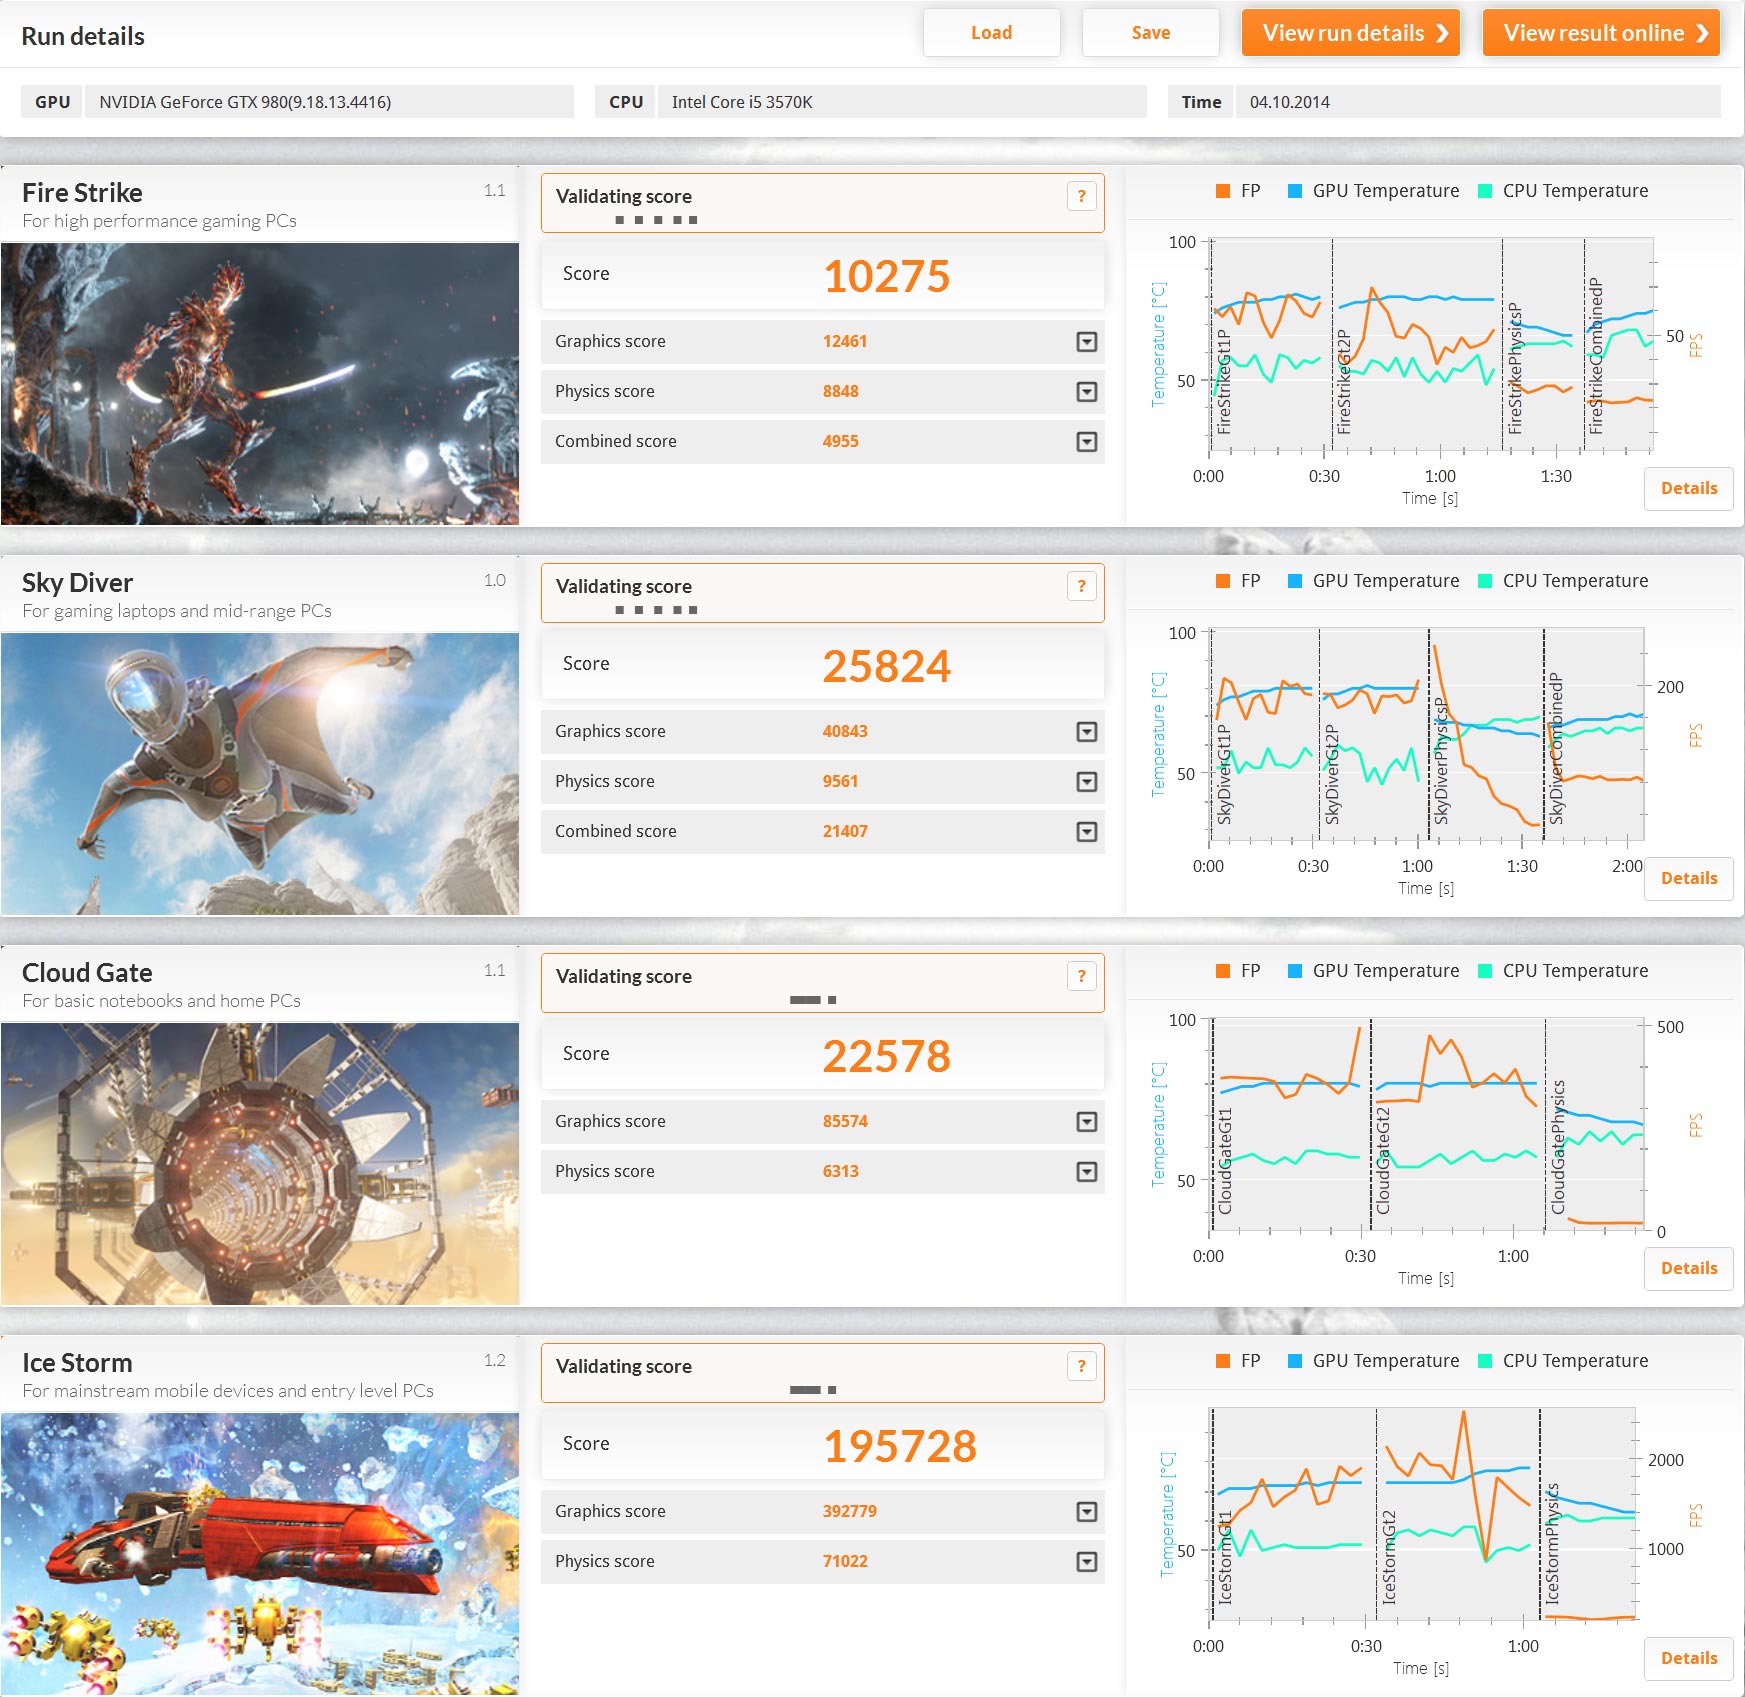Expand Fire Strike Physics score row
The width and height of the screenshot is (1745, 1697).
(x=1086, y=392)
